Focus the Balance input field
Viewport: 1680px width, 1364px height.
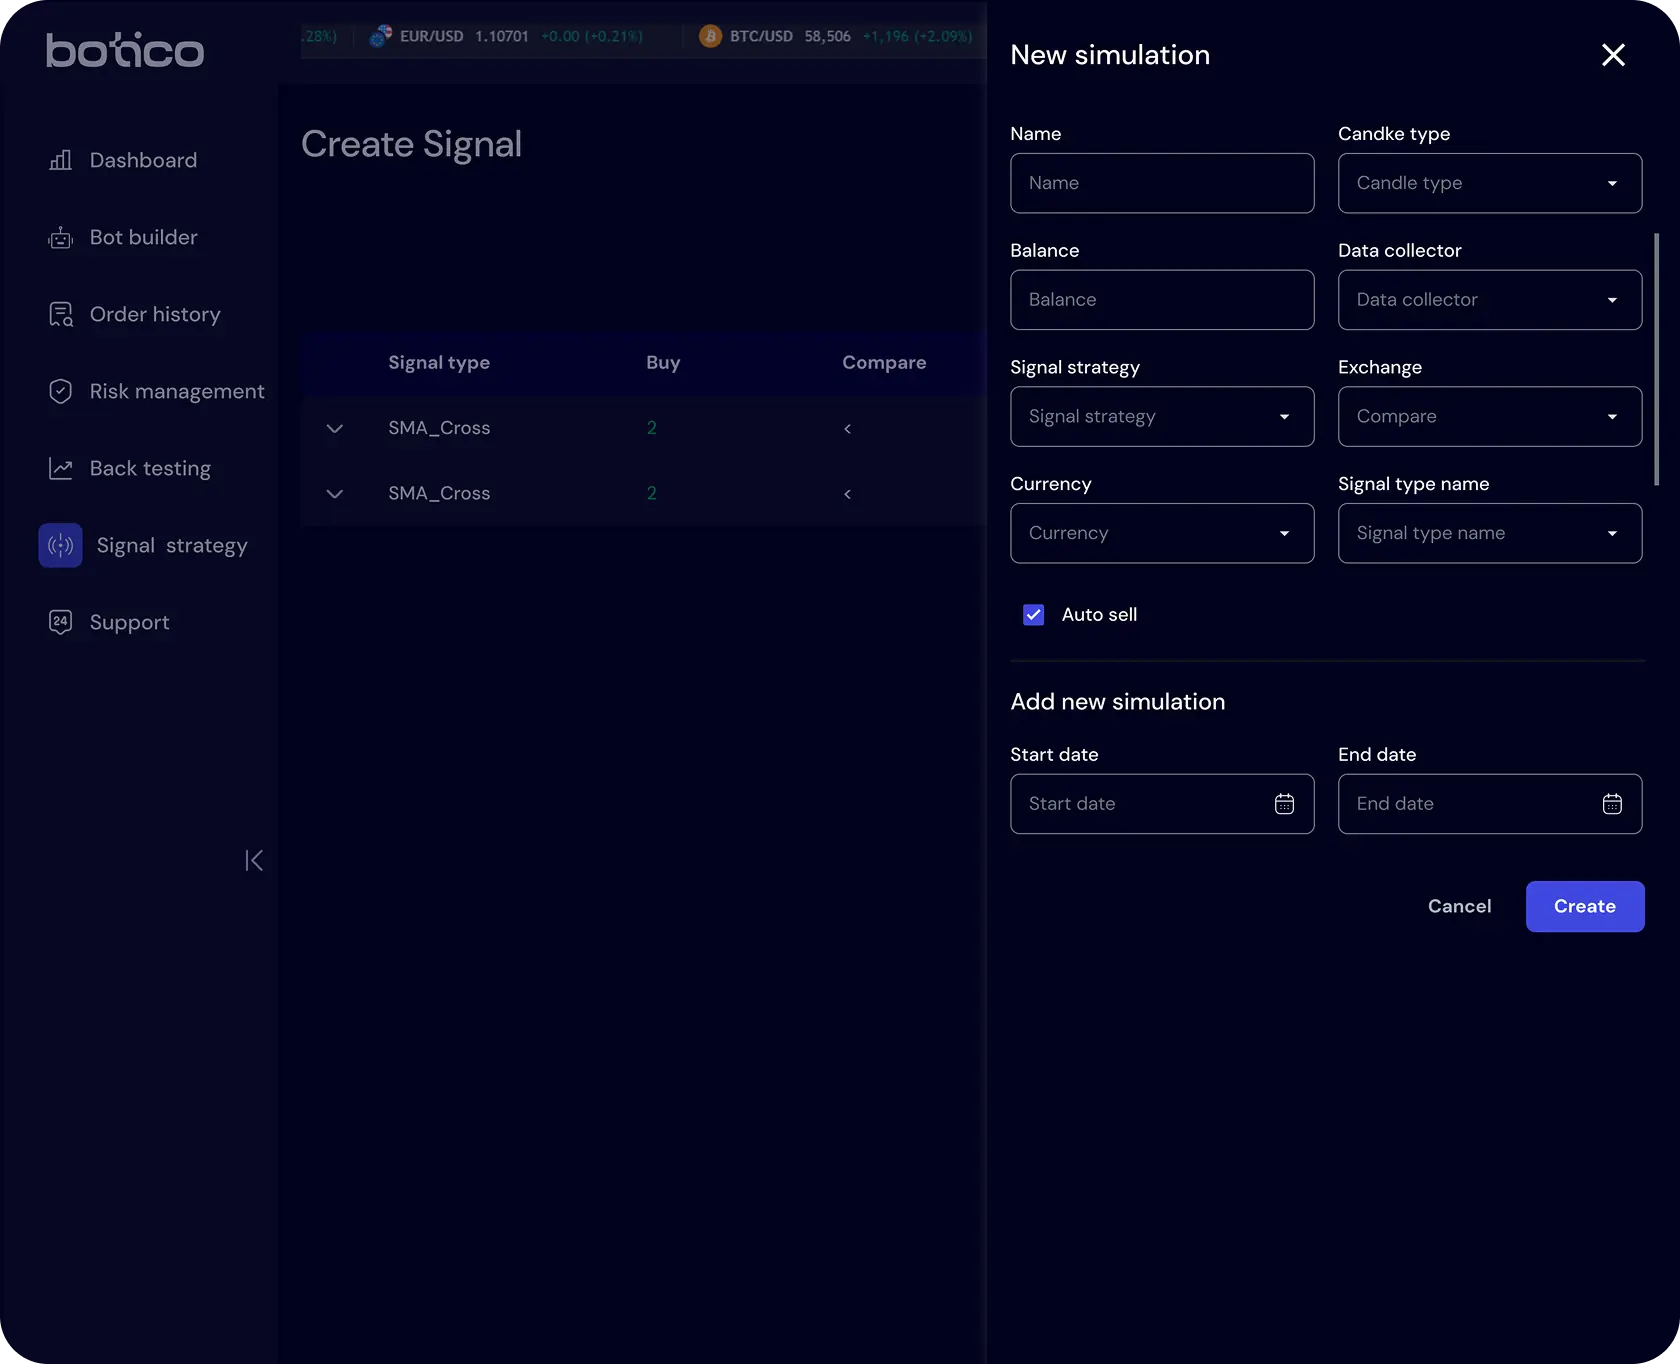[x=1162, y=300]
